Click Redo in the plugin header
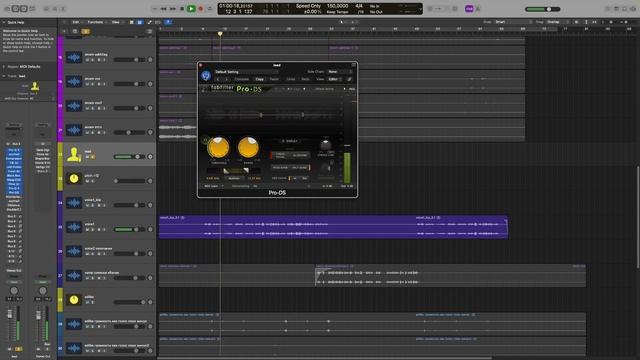This screenshot has width=640, height=360. click(305, 79)
